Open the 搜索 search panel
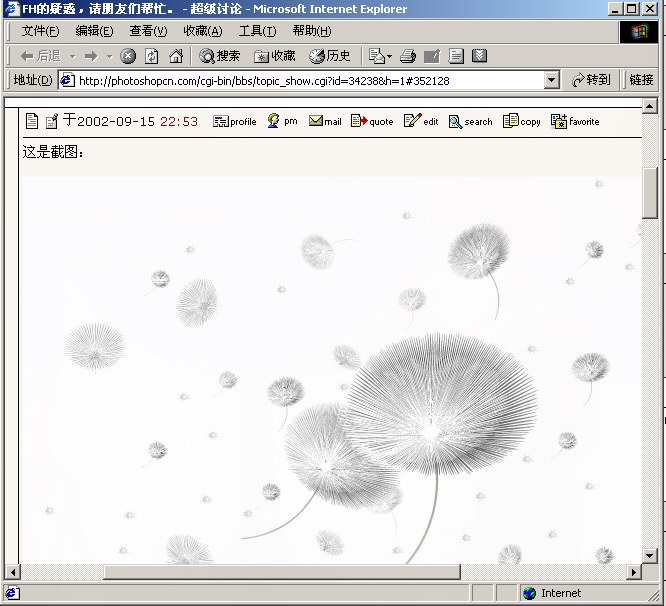 point(220,56)
